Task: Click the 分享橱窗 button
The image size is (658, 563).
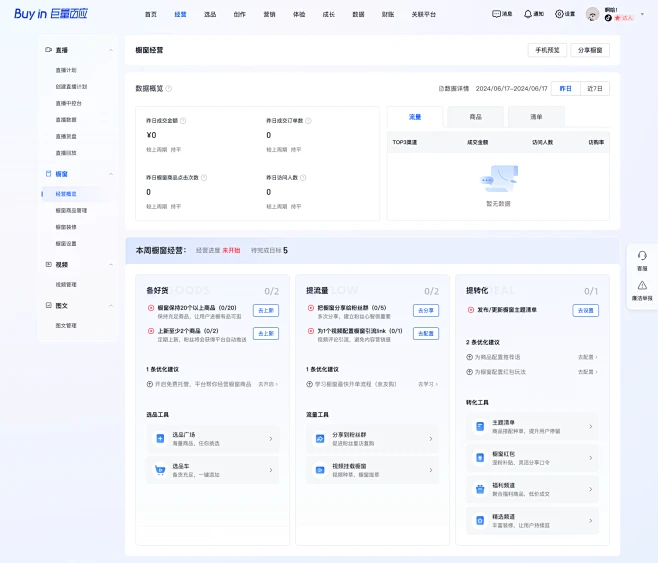Action: click(590, 50)
